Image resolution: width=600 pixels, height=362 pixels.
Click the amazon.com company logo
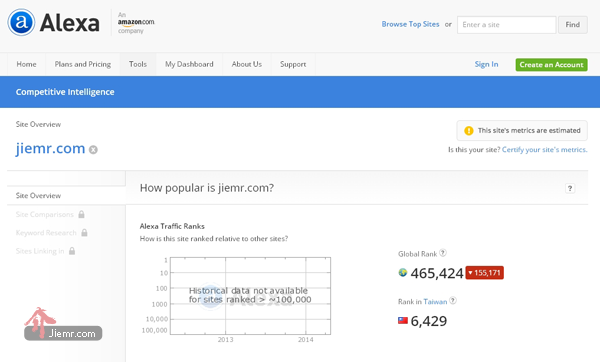[x=136, y=23]
